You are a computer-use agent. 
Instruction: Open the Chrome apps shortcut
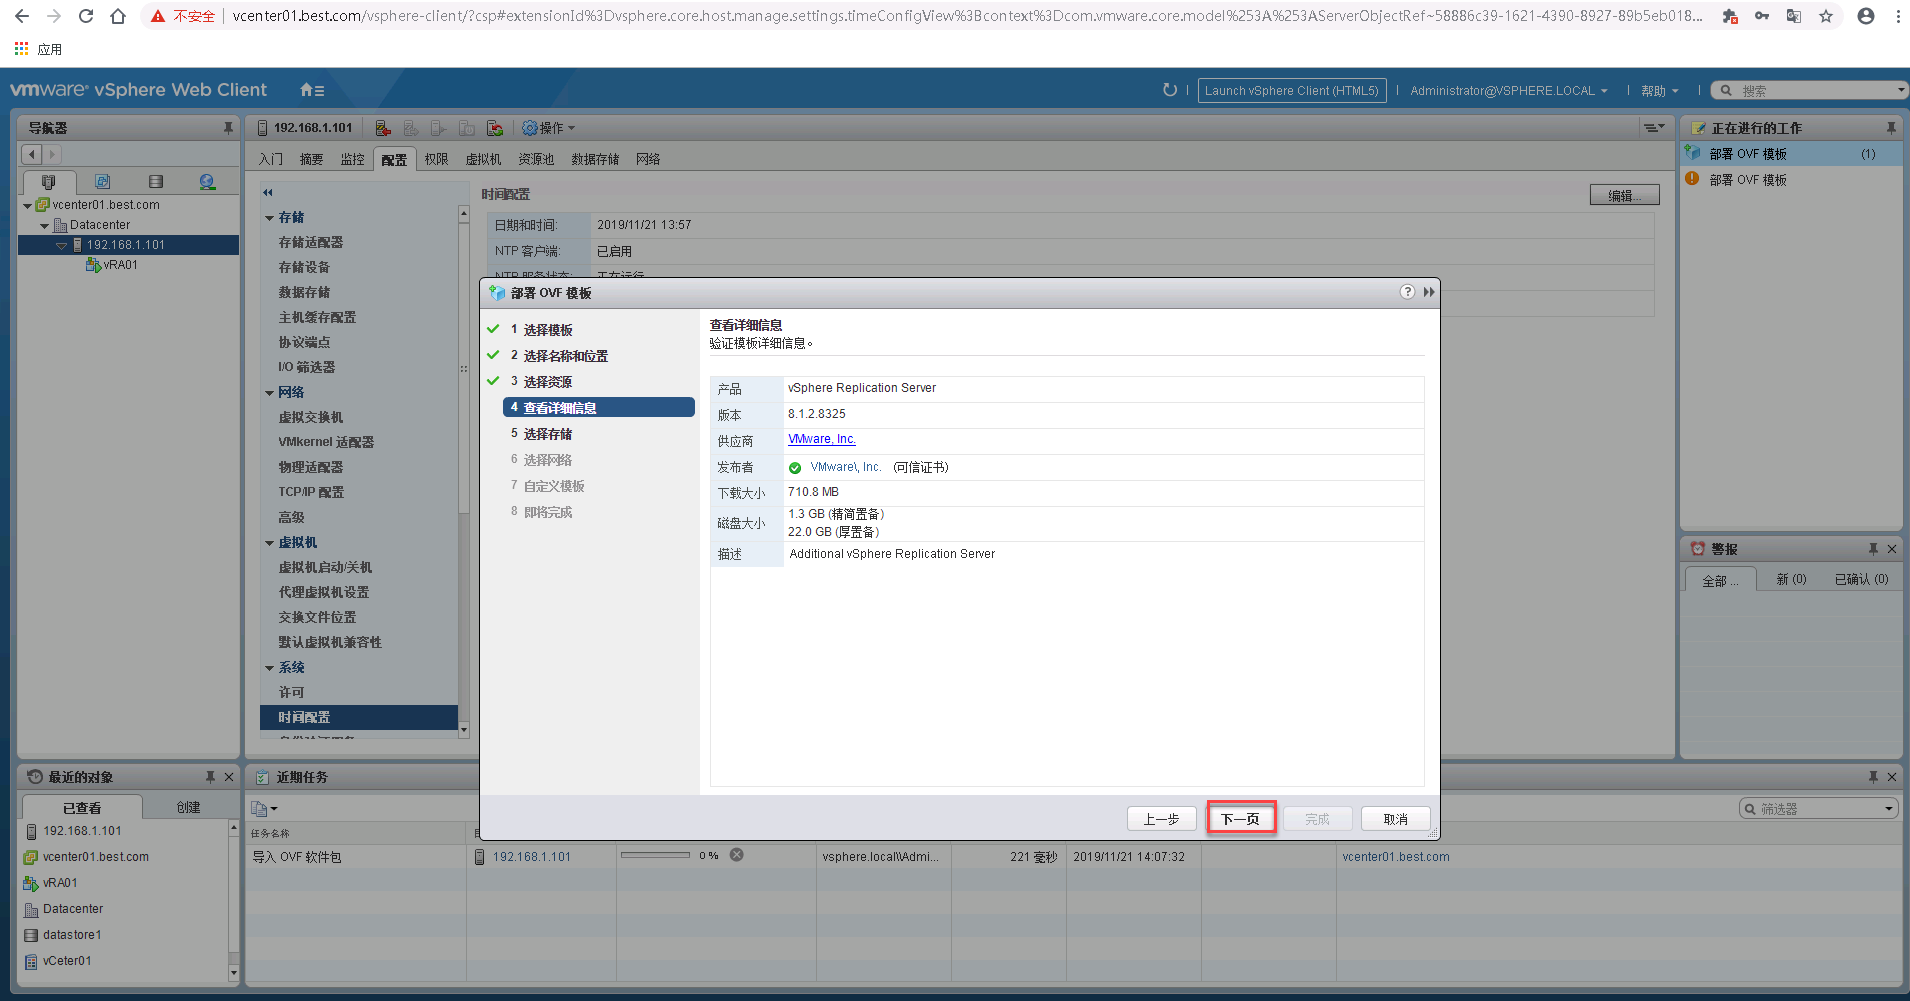click(x=38, y=49)
